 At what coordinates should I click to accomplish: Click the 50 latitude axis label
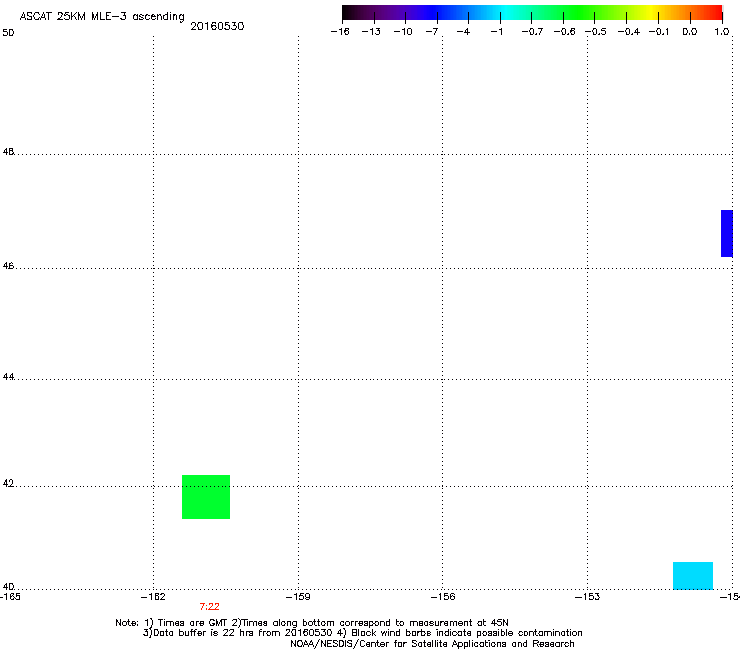(x=8, y=33)
